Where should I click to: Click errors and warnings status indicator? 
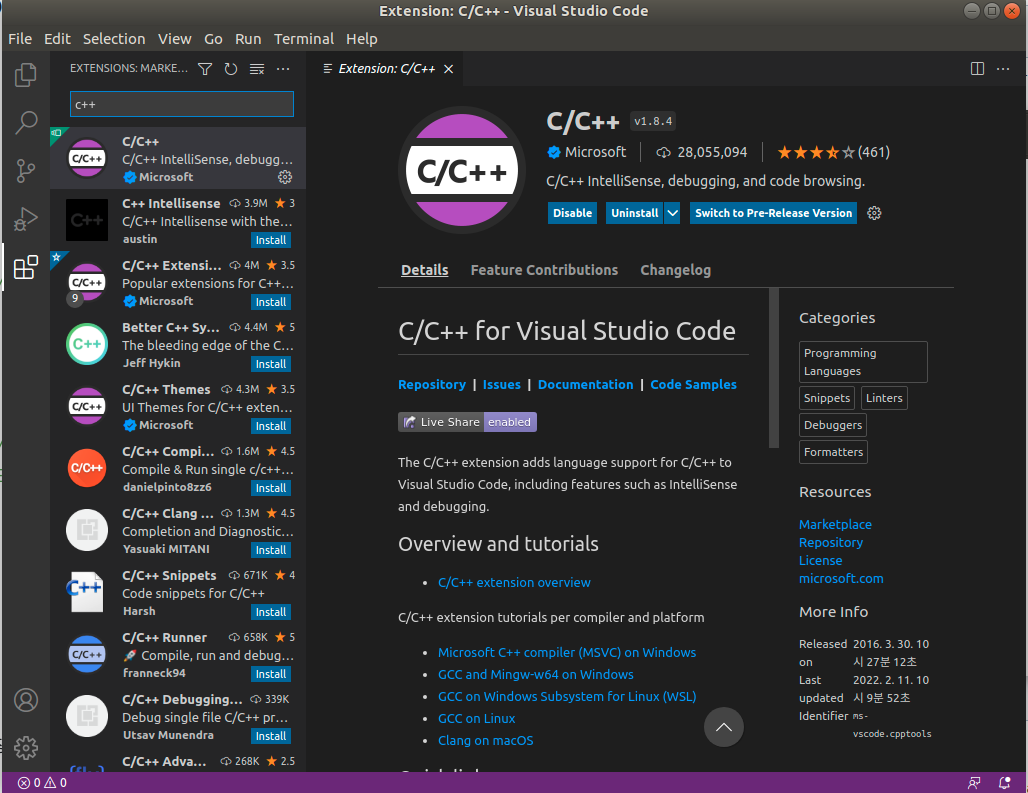click(42, 783)
